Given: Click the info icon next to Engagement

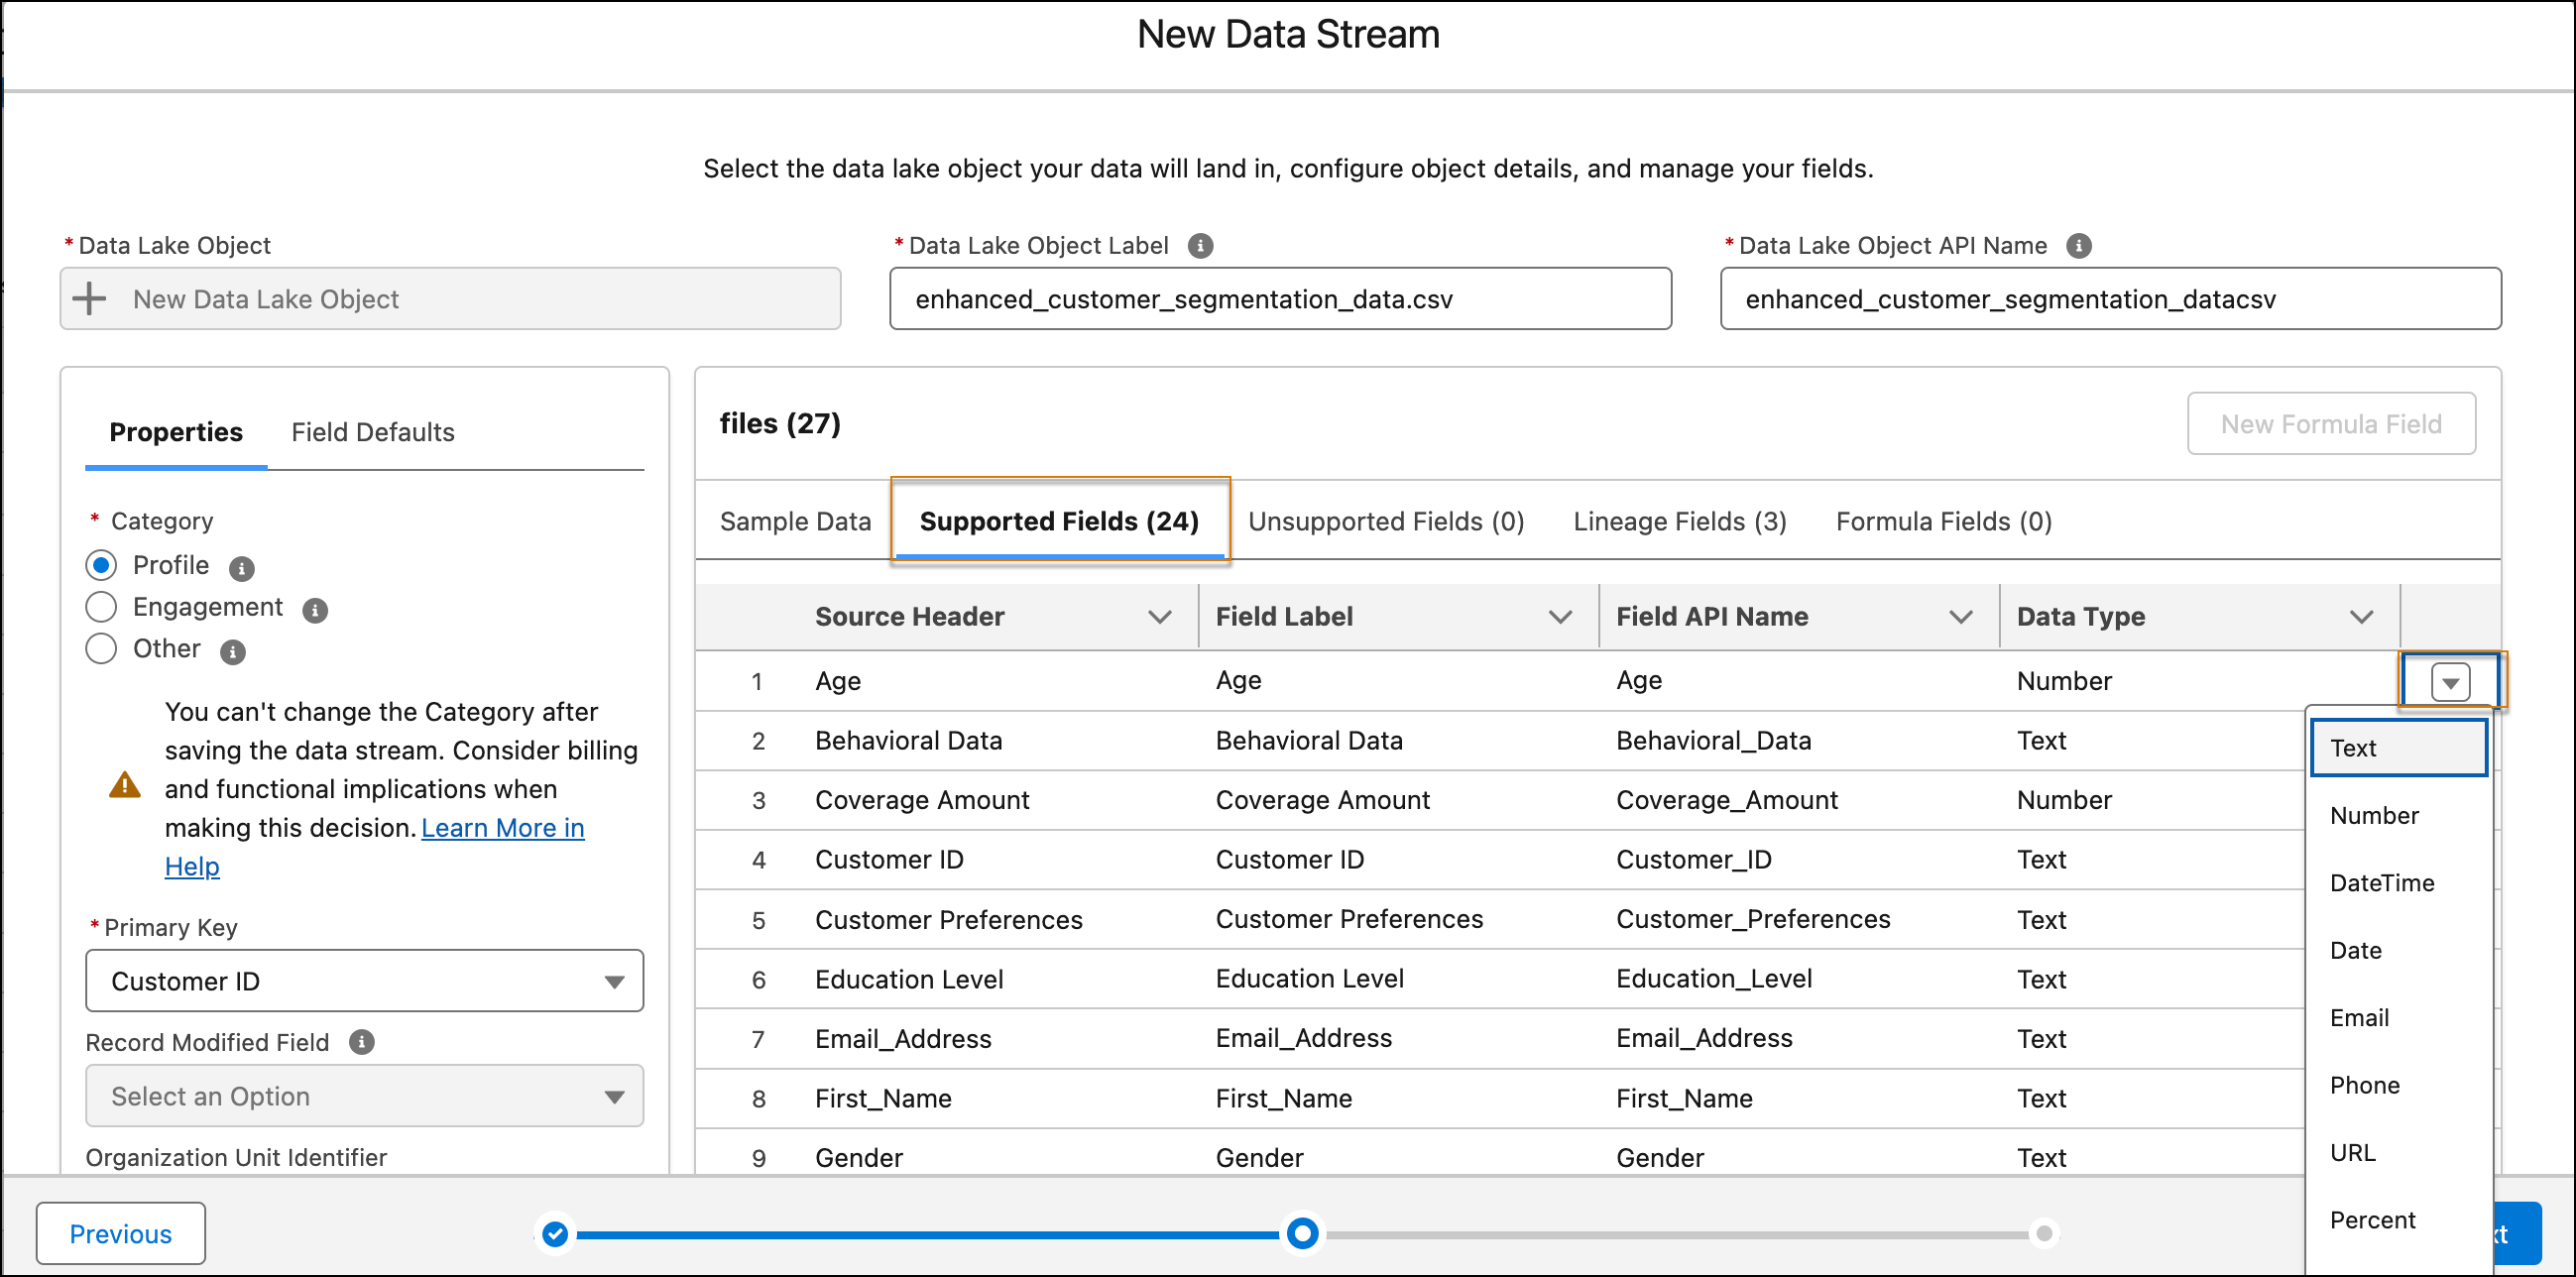Looking at the screenshot, I should [x=315, y=610].
